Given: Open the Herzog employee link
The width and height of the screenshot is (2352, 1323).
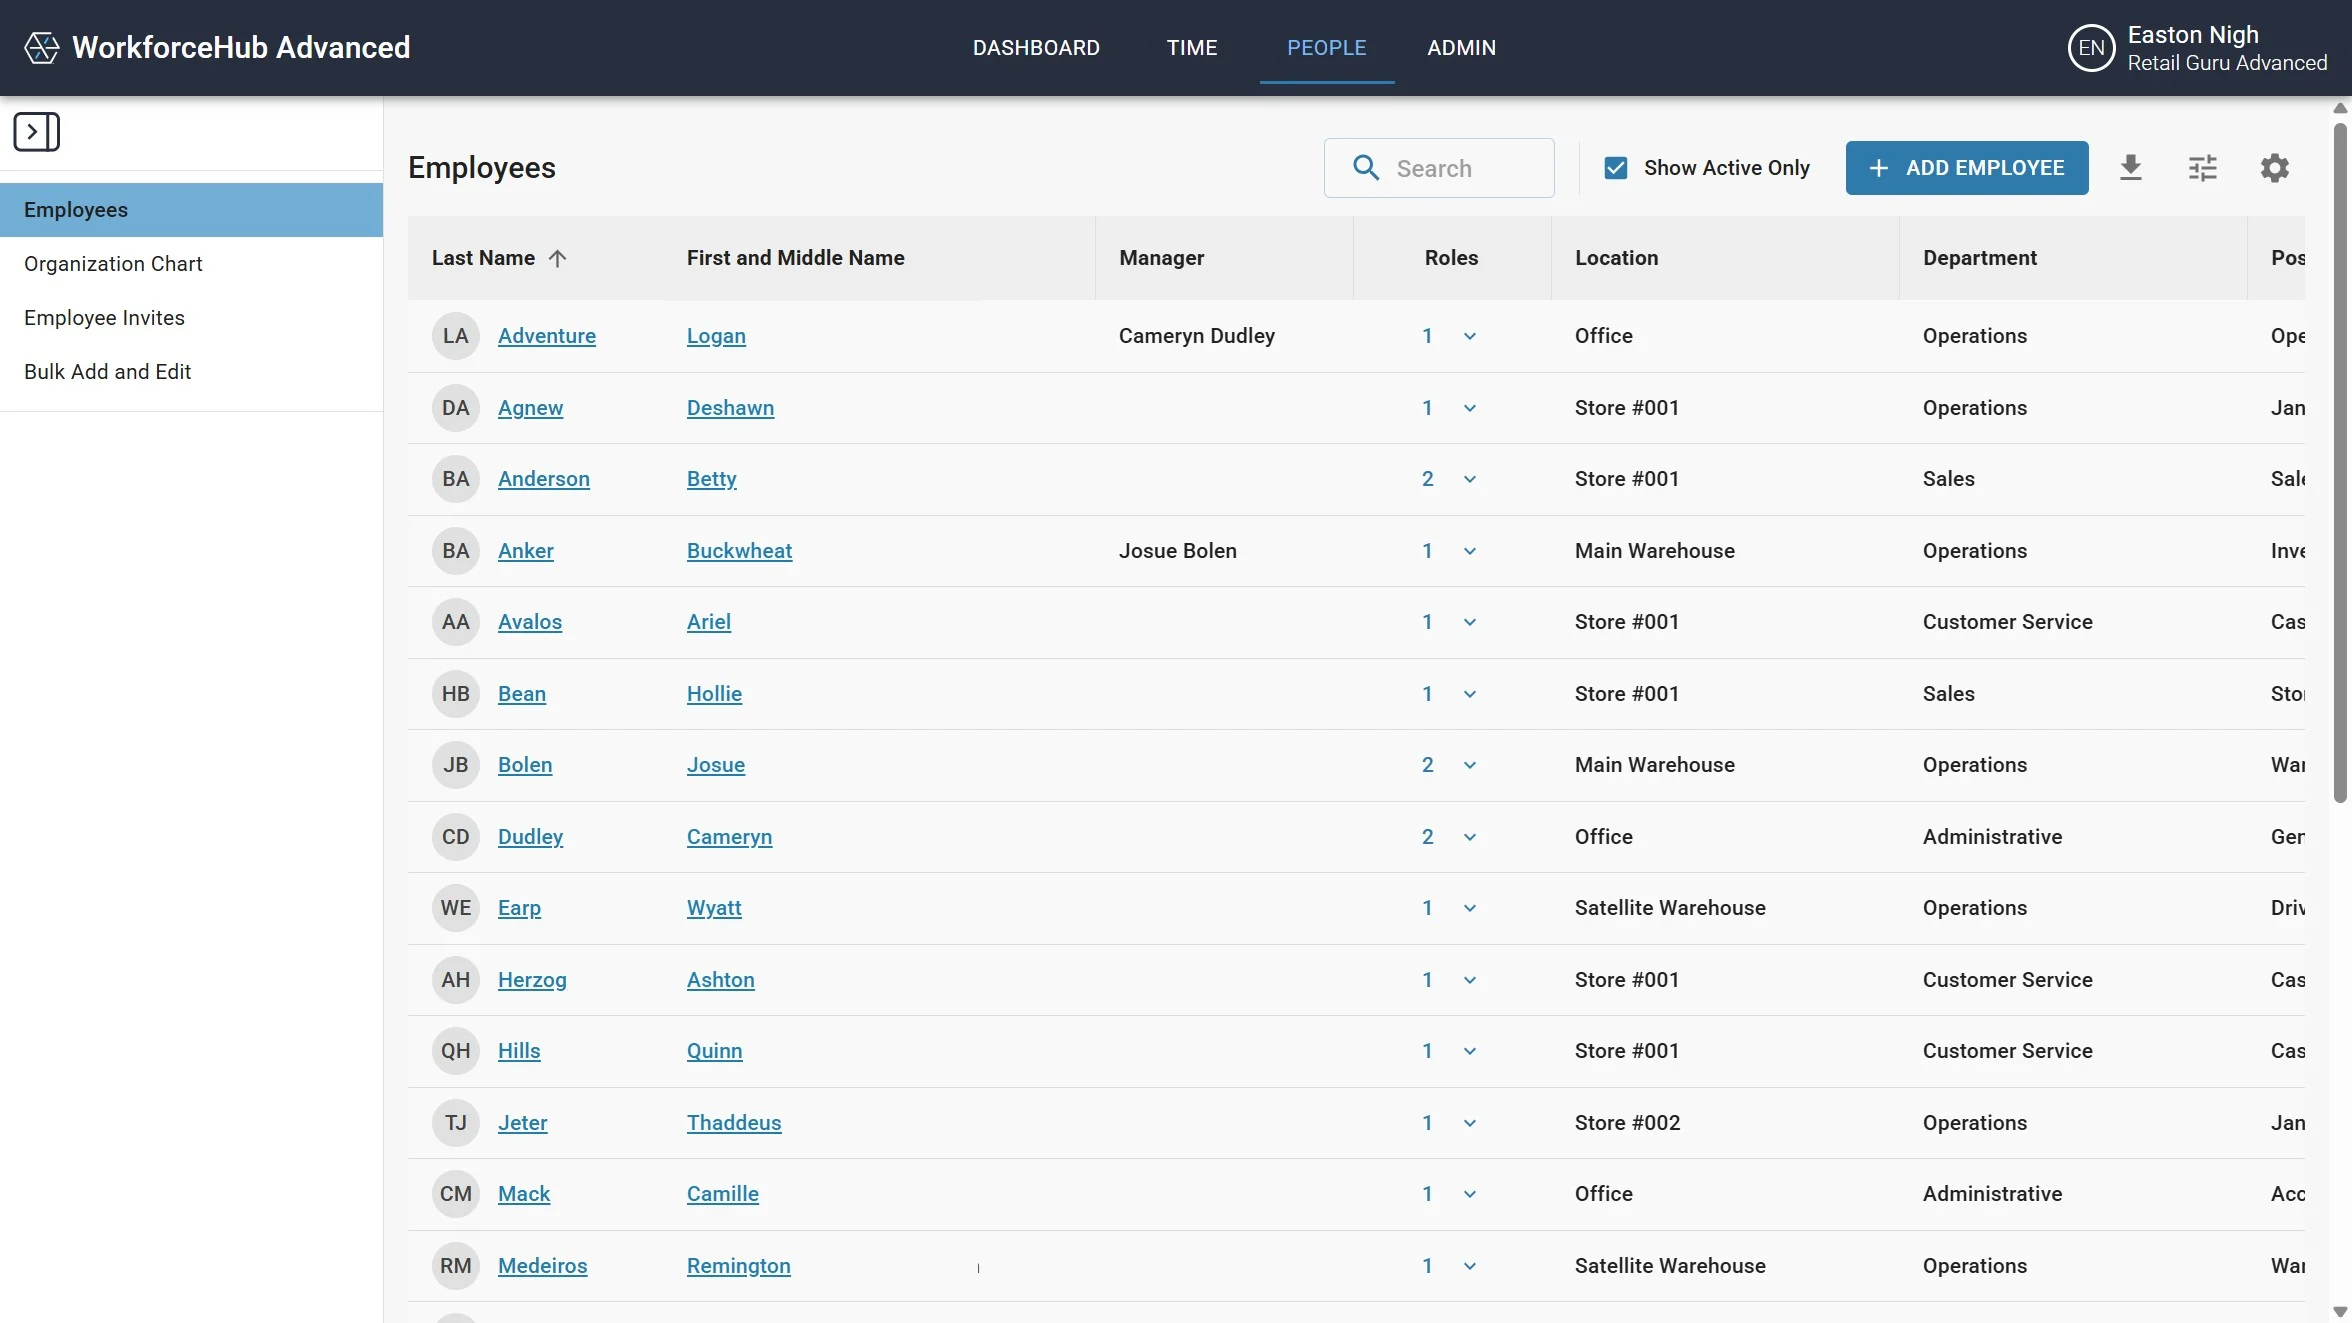Looking at the screenshot, I should coord(532,980).
